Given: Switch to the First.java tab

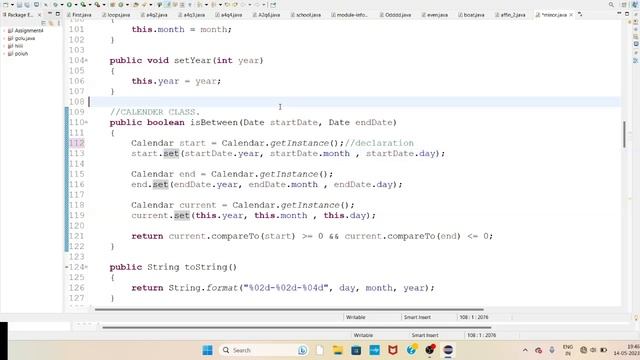Looking at the screenshot, I should point(79,15).
